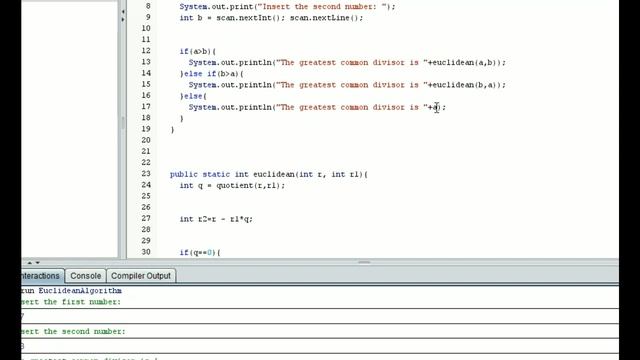Screen dimensions: 640x360
Task: Click the 'int q = quotient(r,r1);' line
Action: 232,186
